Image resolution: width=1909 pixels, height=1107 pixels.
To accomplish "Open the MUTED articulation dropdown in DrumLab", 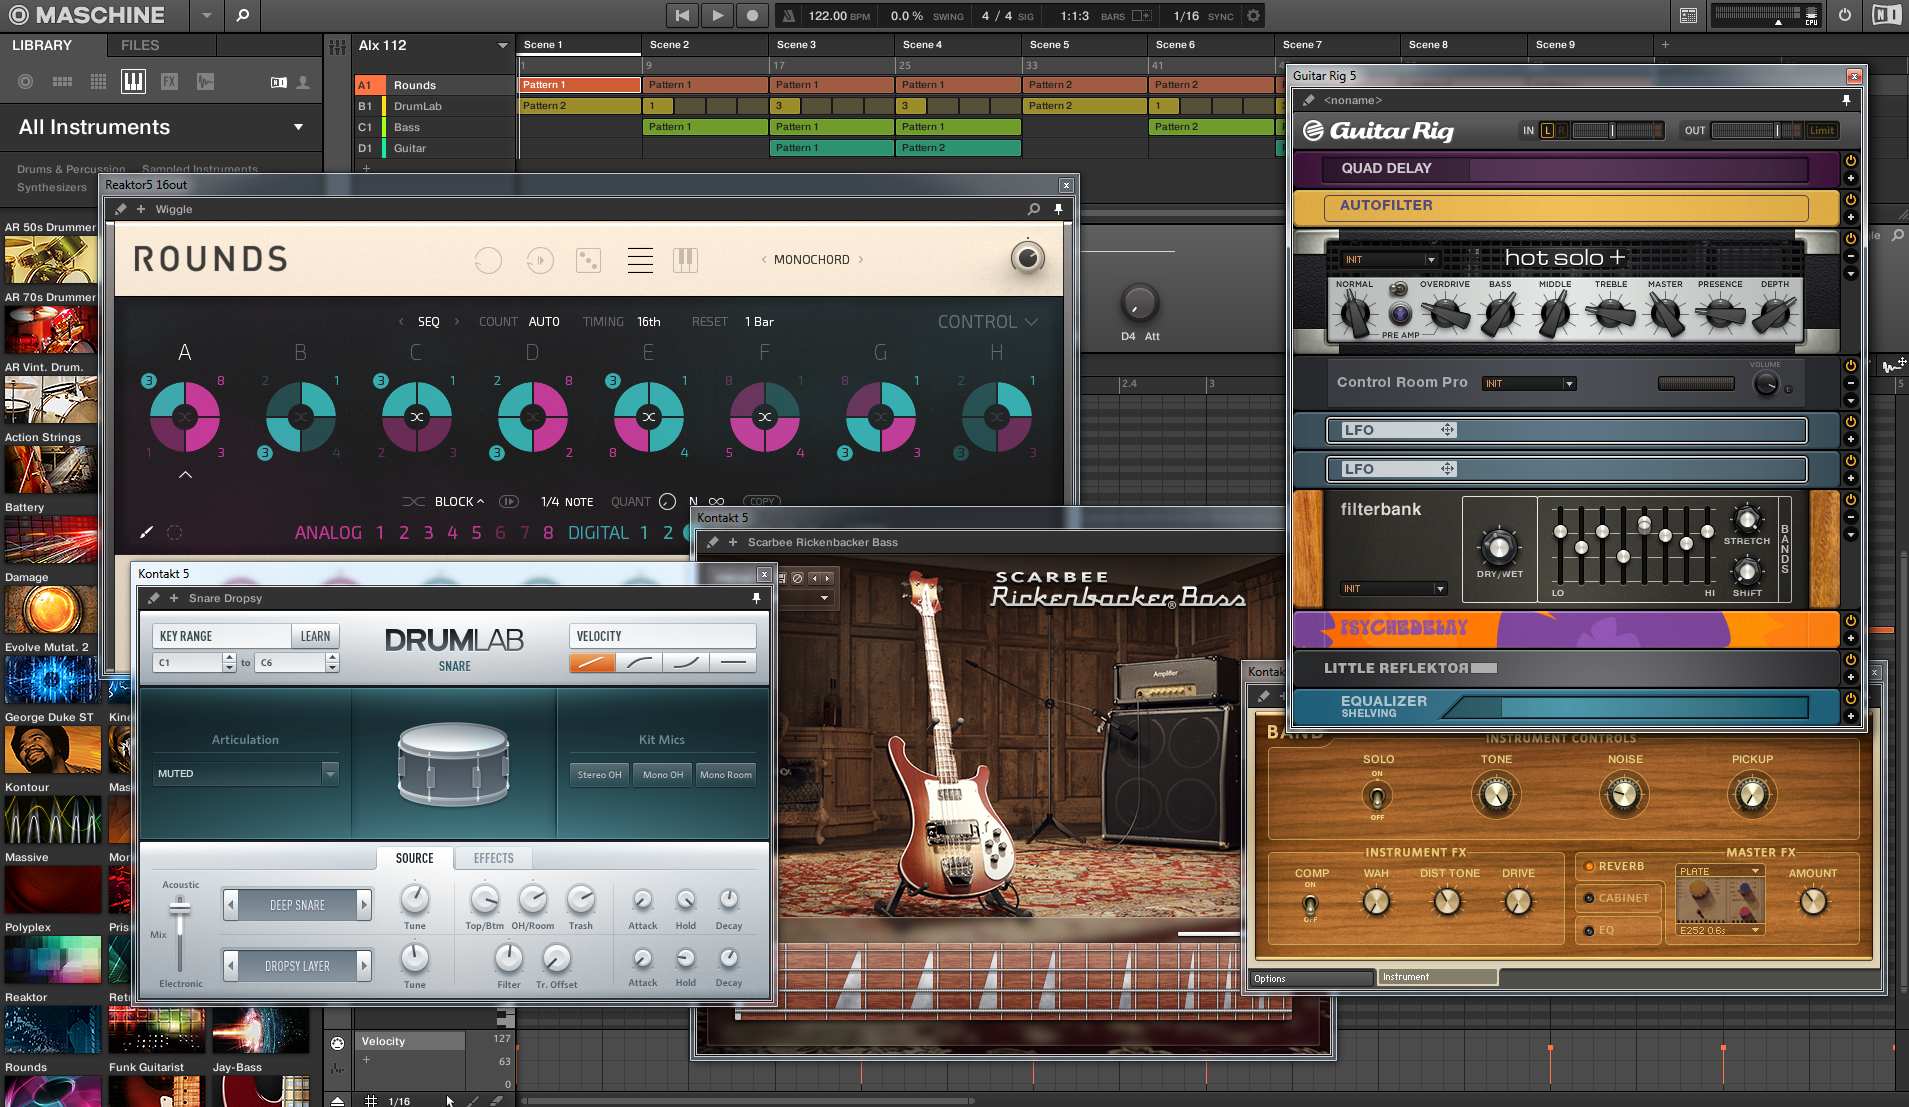I will point(330,773).
